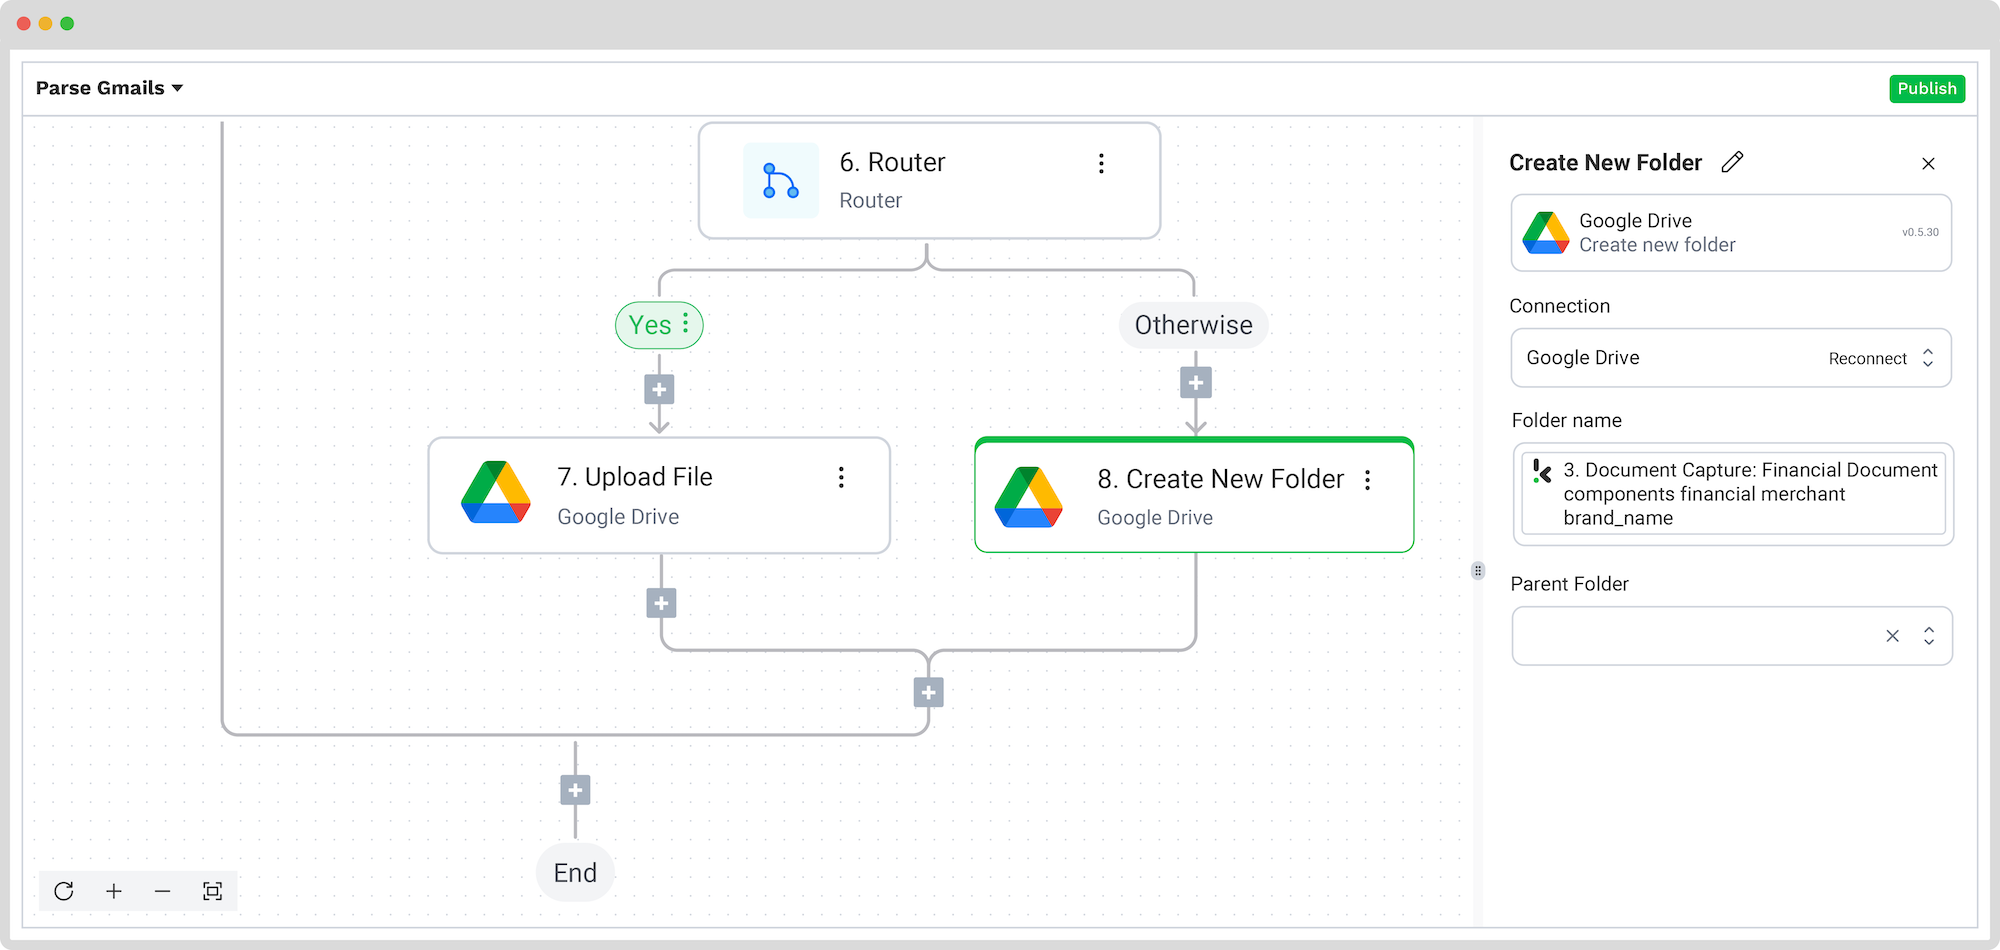Click the Reconnect link
2000x950 pixels.
[1867, 359]
